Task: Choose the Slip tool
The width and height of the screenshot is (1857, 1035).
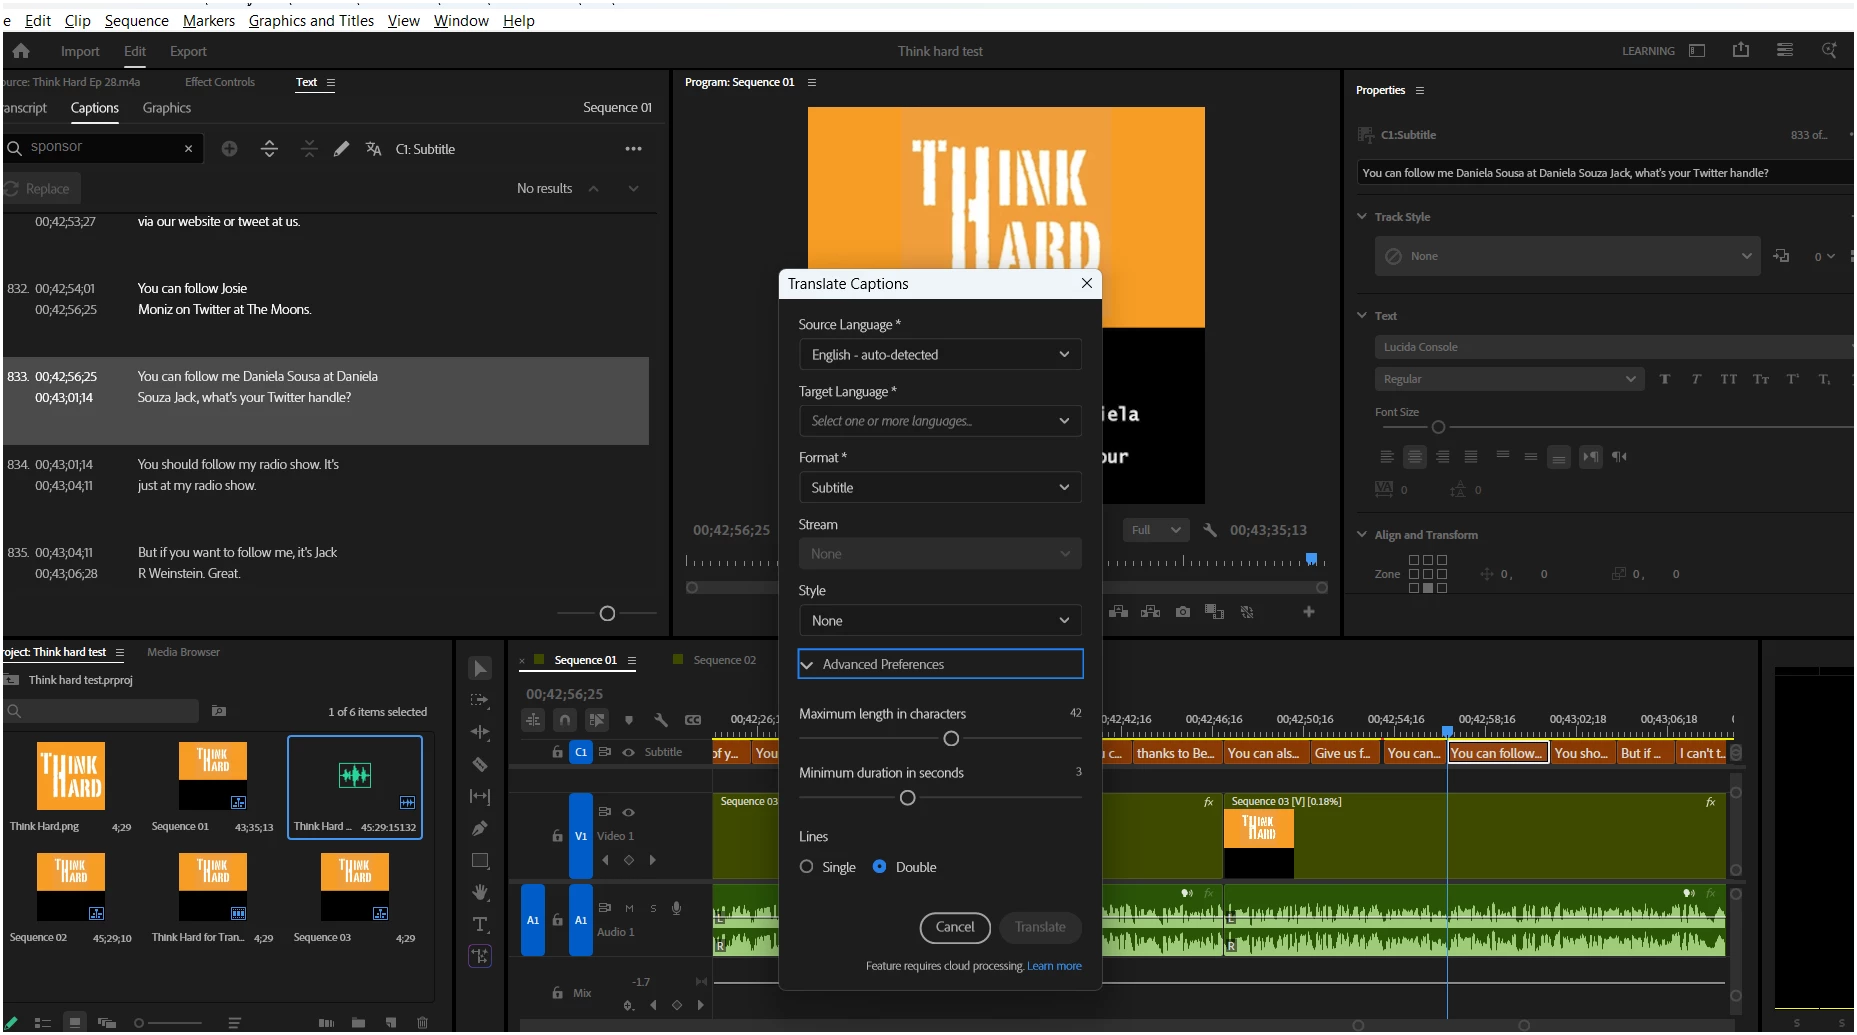Action: (480, 796)
